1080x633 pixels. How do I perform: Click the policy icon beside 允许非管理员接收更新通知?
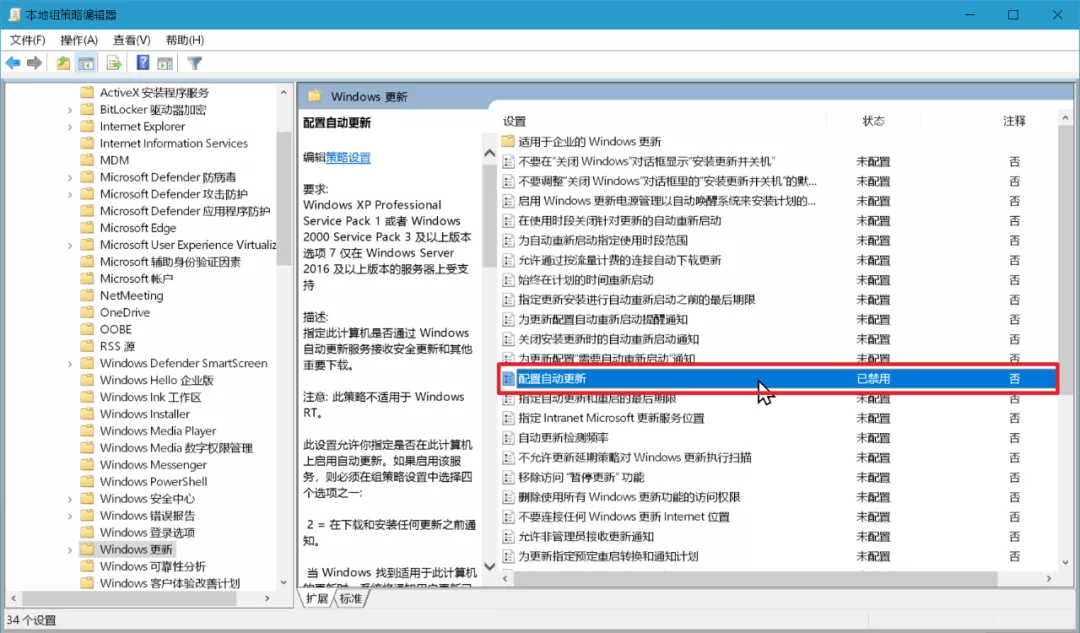(508, 537)
